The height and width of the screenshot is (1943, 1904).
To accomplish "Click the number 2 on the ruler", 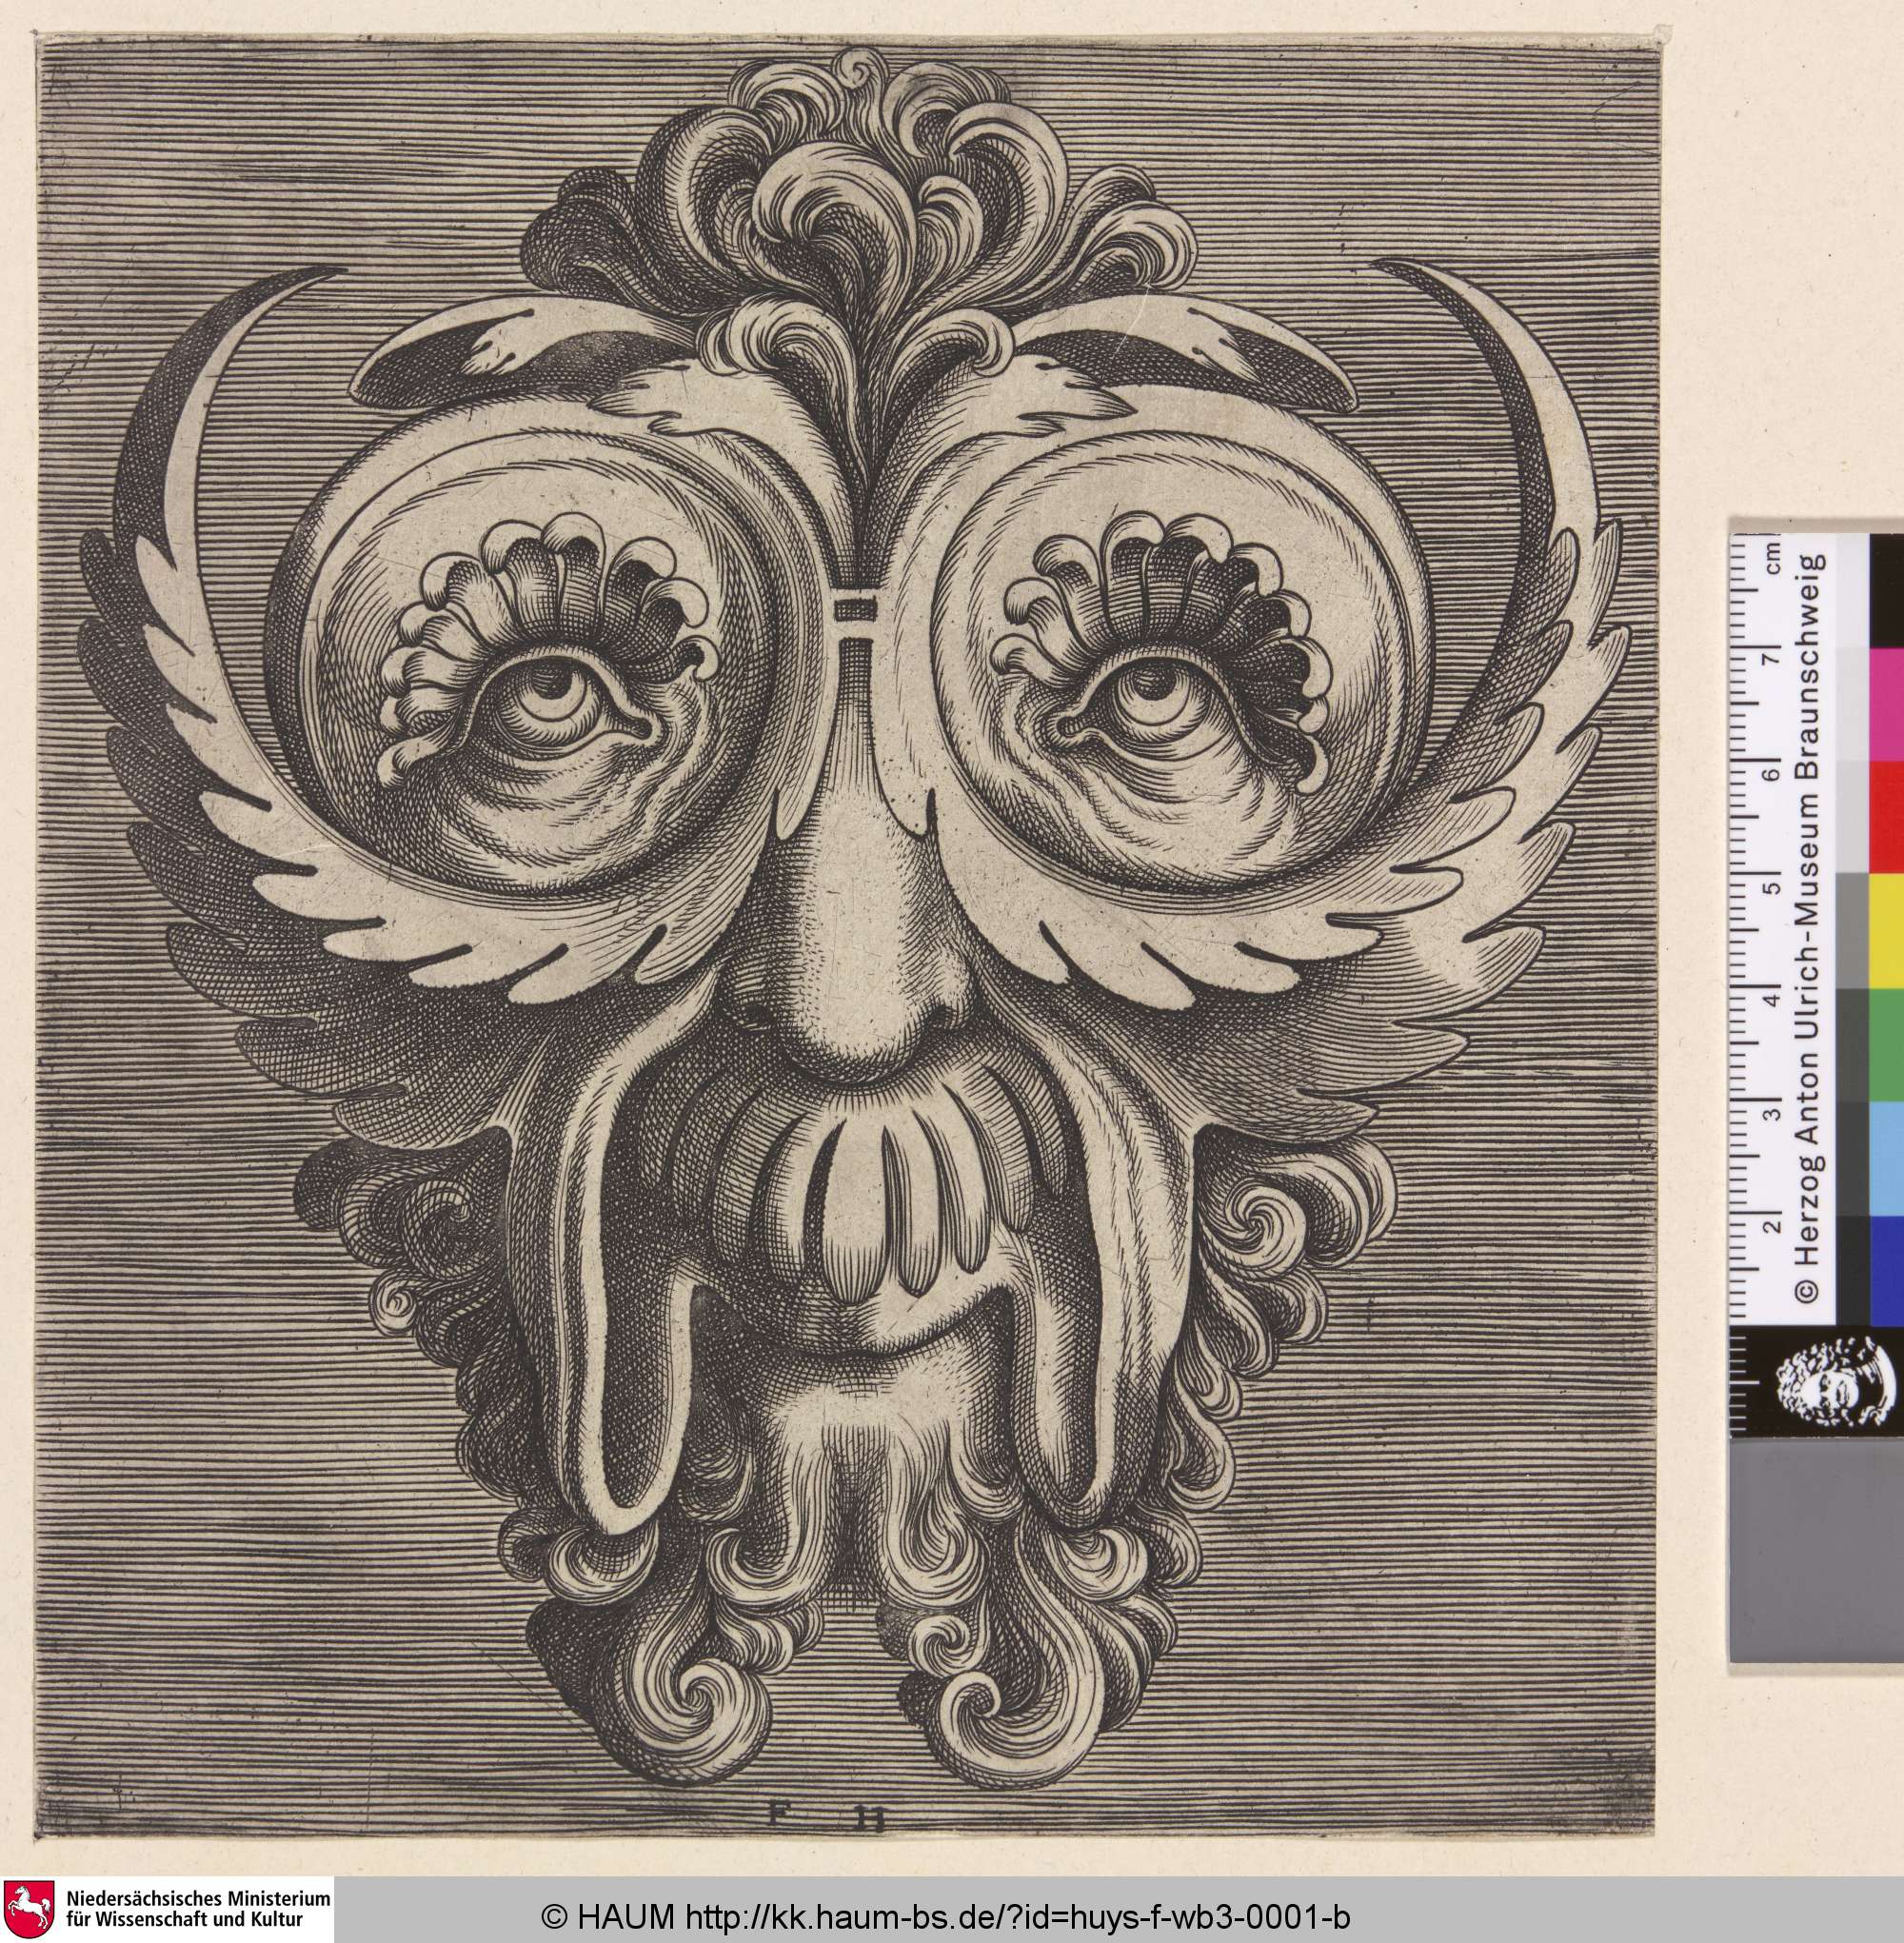I will (x=1774, y=1228).
